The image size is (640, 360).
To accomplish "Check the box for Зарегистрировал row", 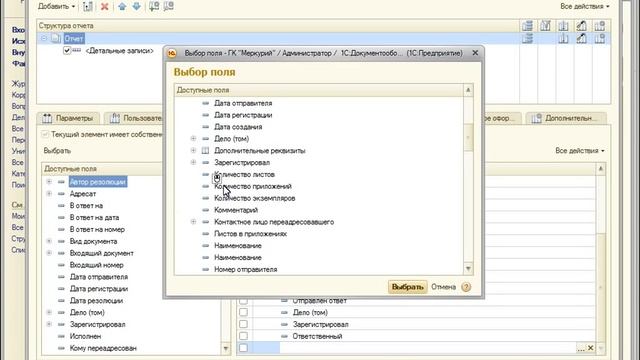I will (x=243, y=324).
